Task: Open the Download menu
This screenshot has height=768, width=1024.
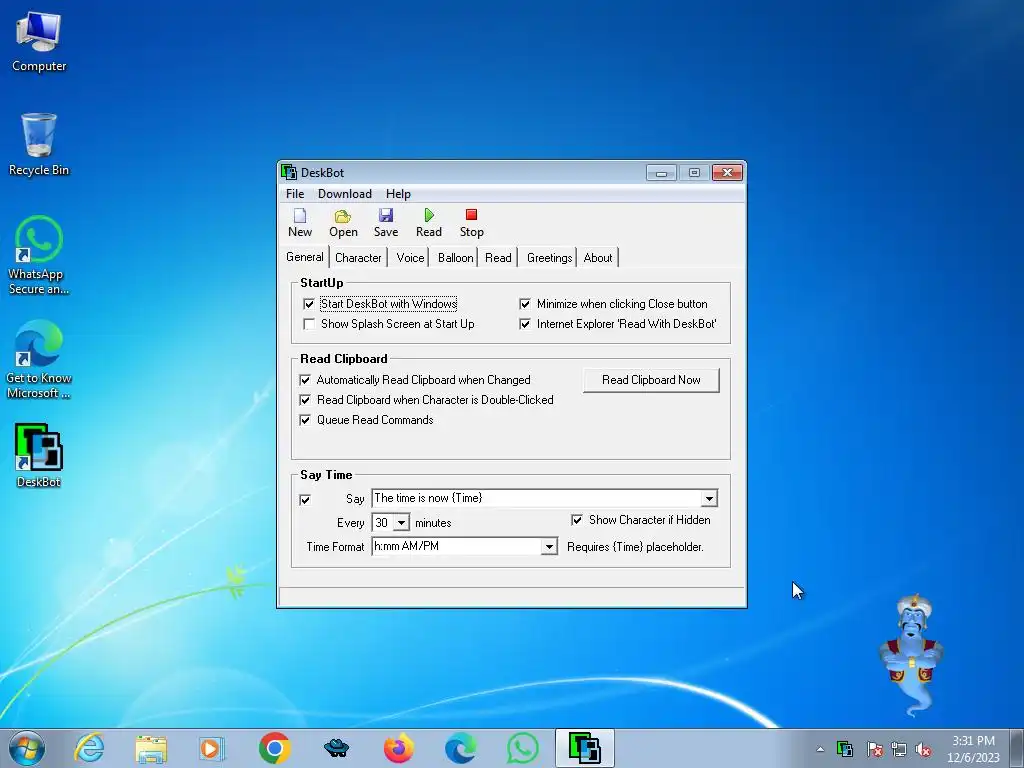Action: pos(345,194)
